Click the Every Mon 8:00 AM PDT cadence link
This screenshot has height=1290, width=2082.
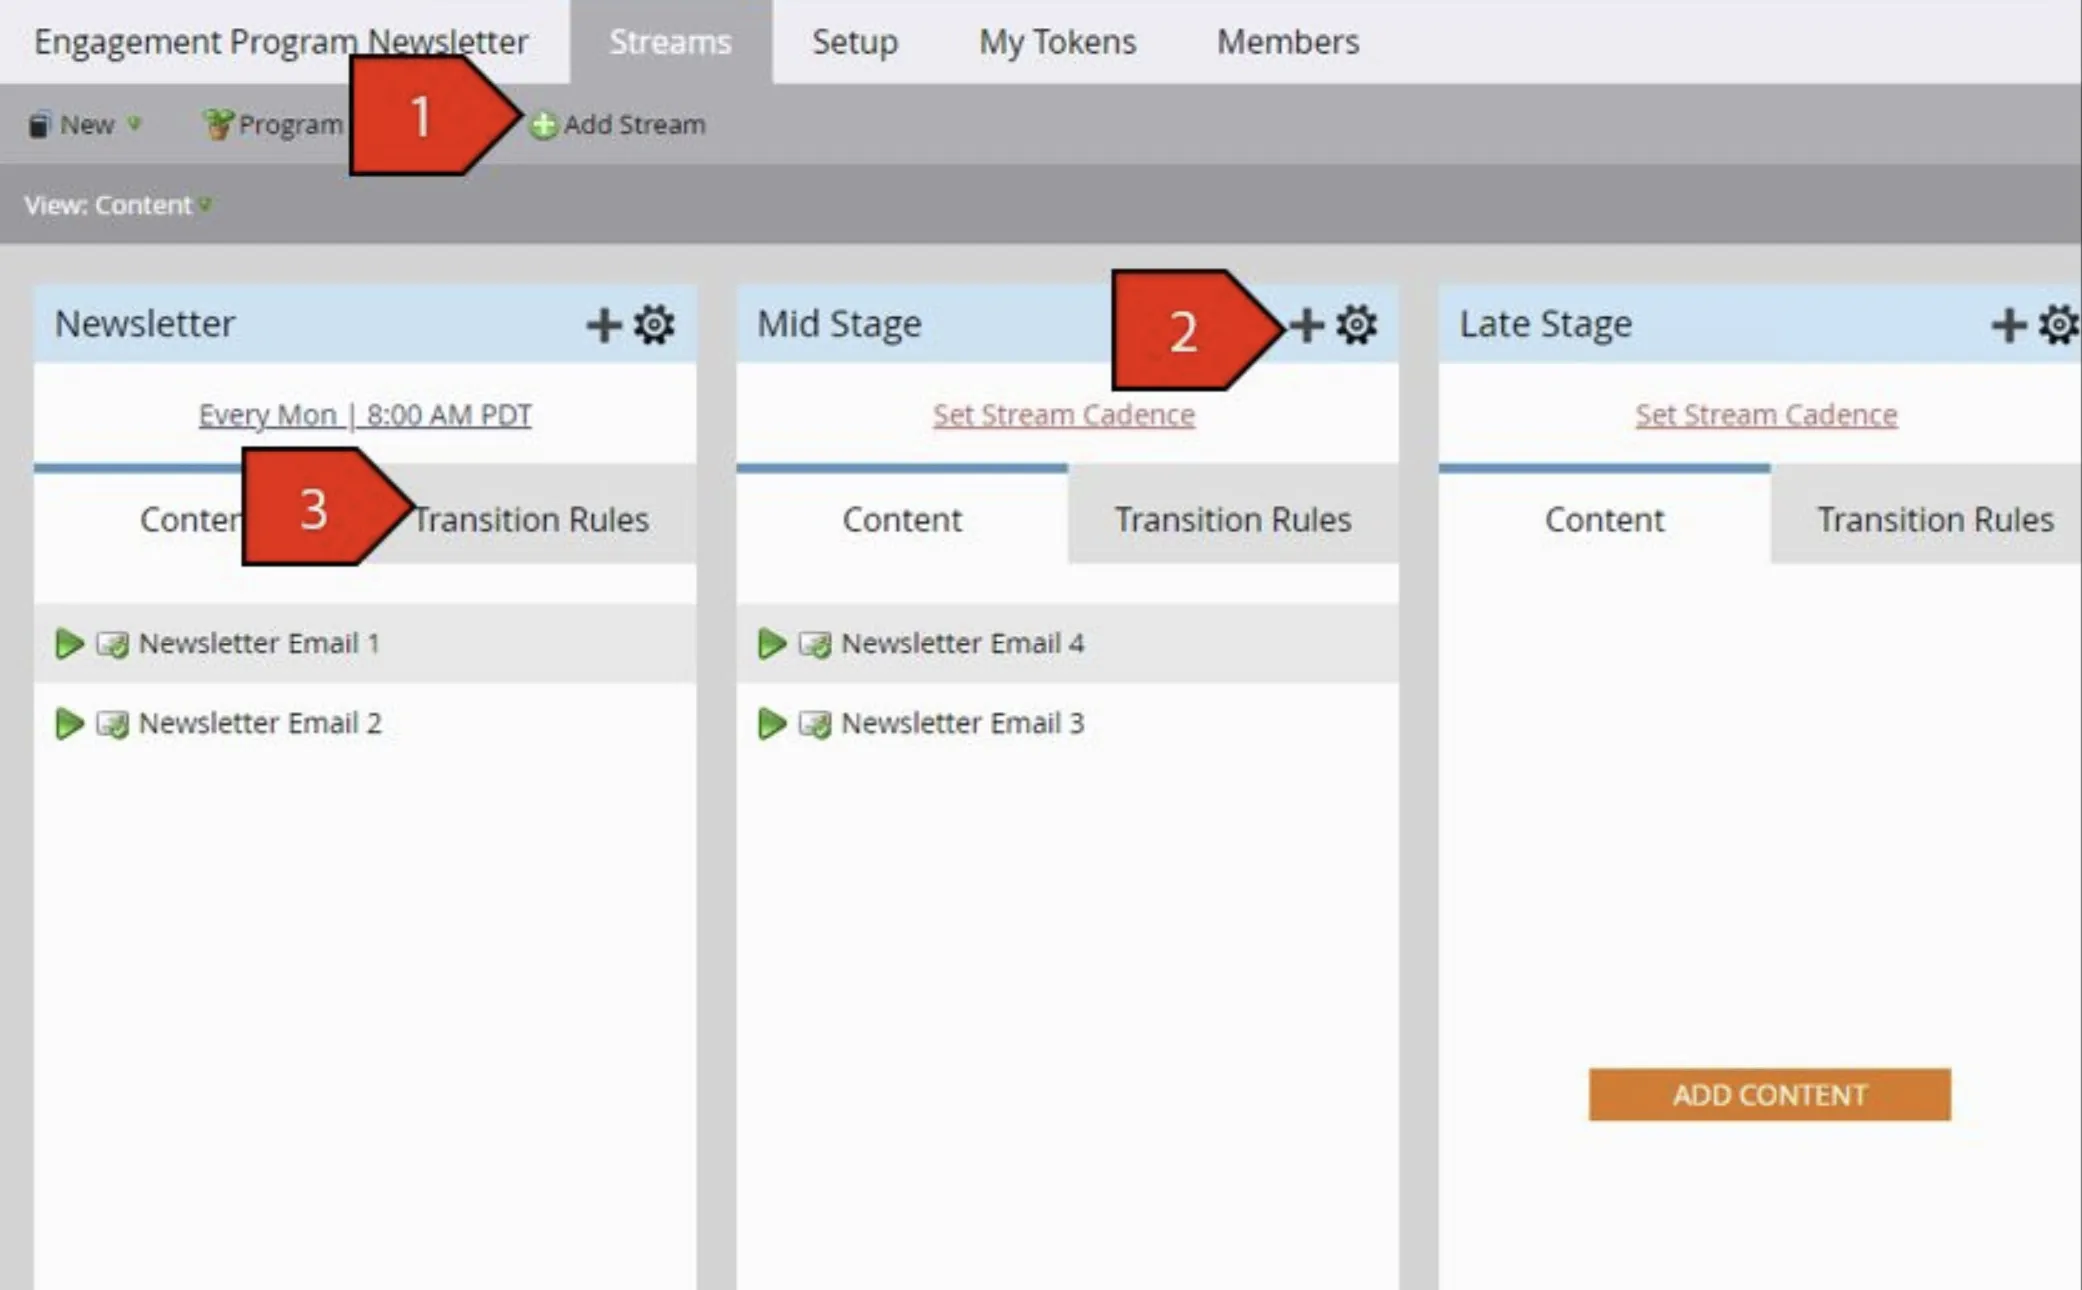click(365, 415)
